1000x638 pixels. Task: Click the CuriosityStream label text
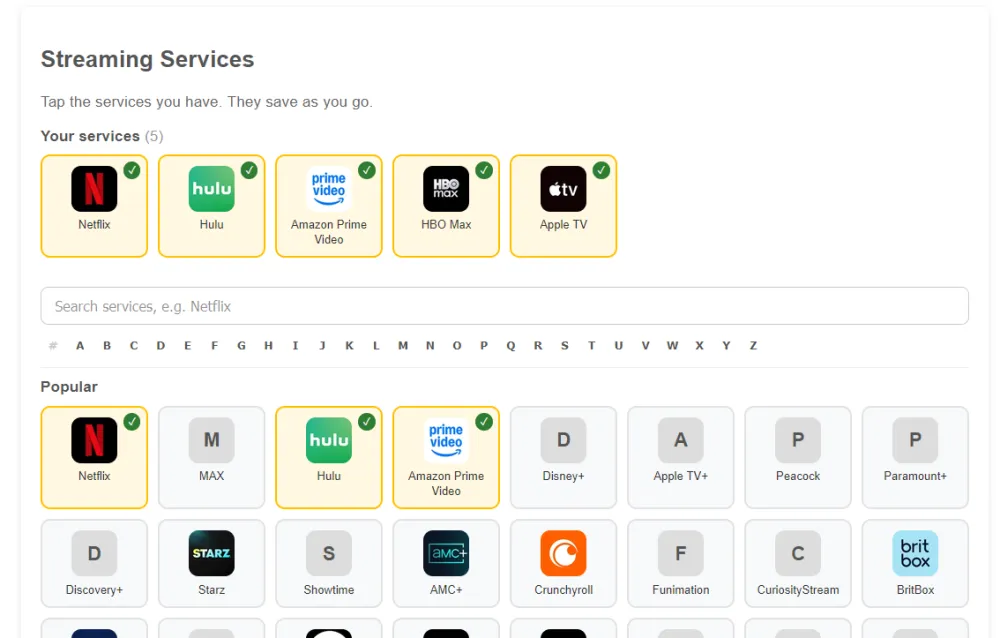(x=798, y=590)
